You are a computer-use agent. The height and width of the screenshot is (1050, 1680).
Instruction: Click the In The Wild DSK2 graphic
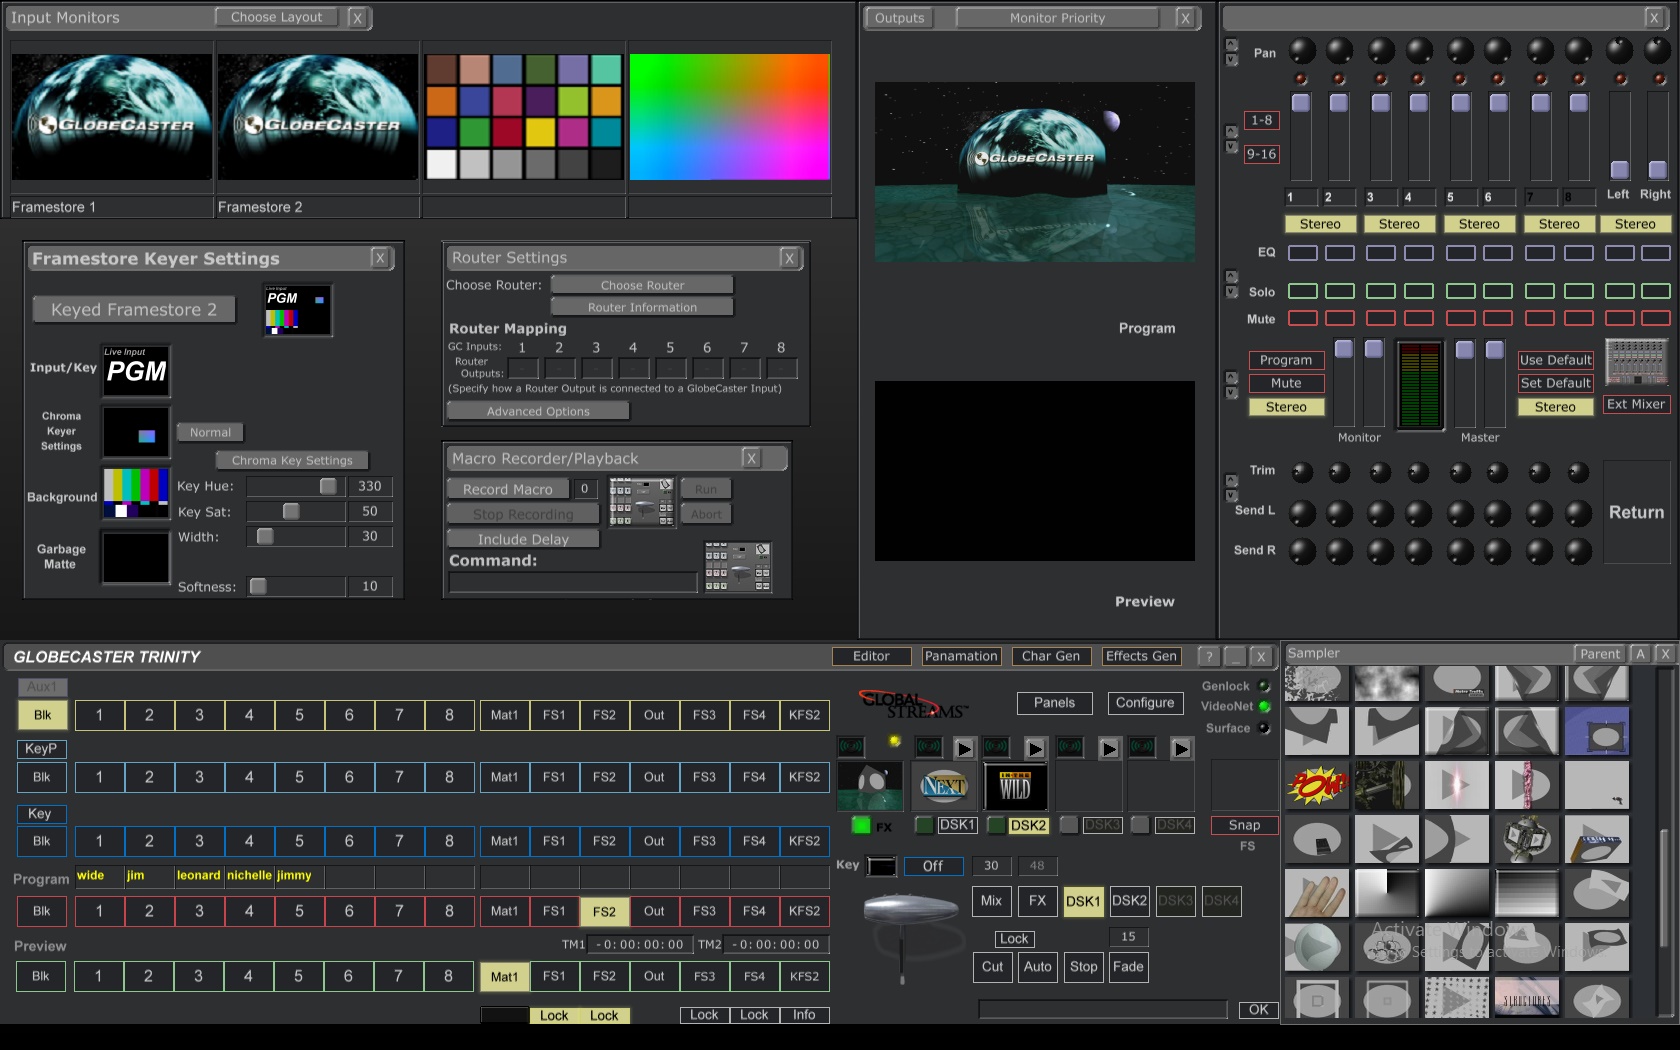pos(1015,787)
